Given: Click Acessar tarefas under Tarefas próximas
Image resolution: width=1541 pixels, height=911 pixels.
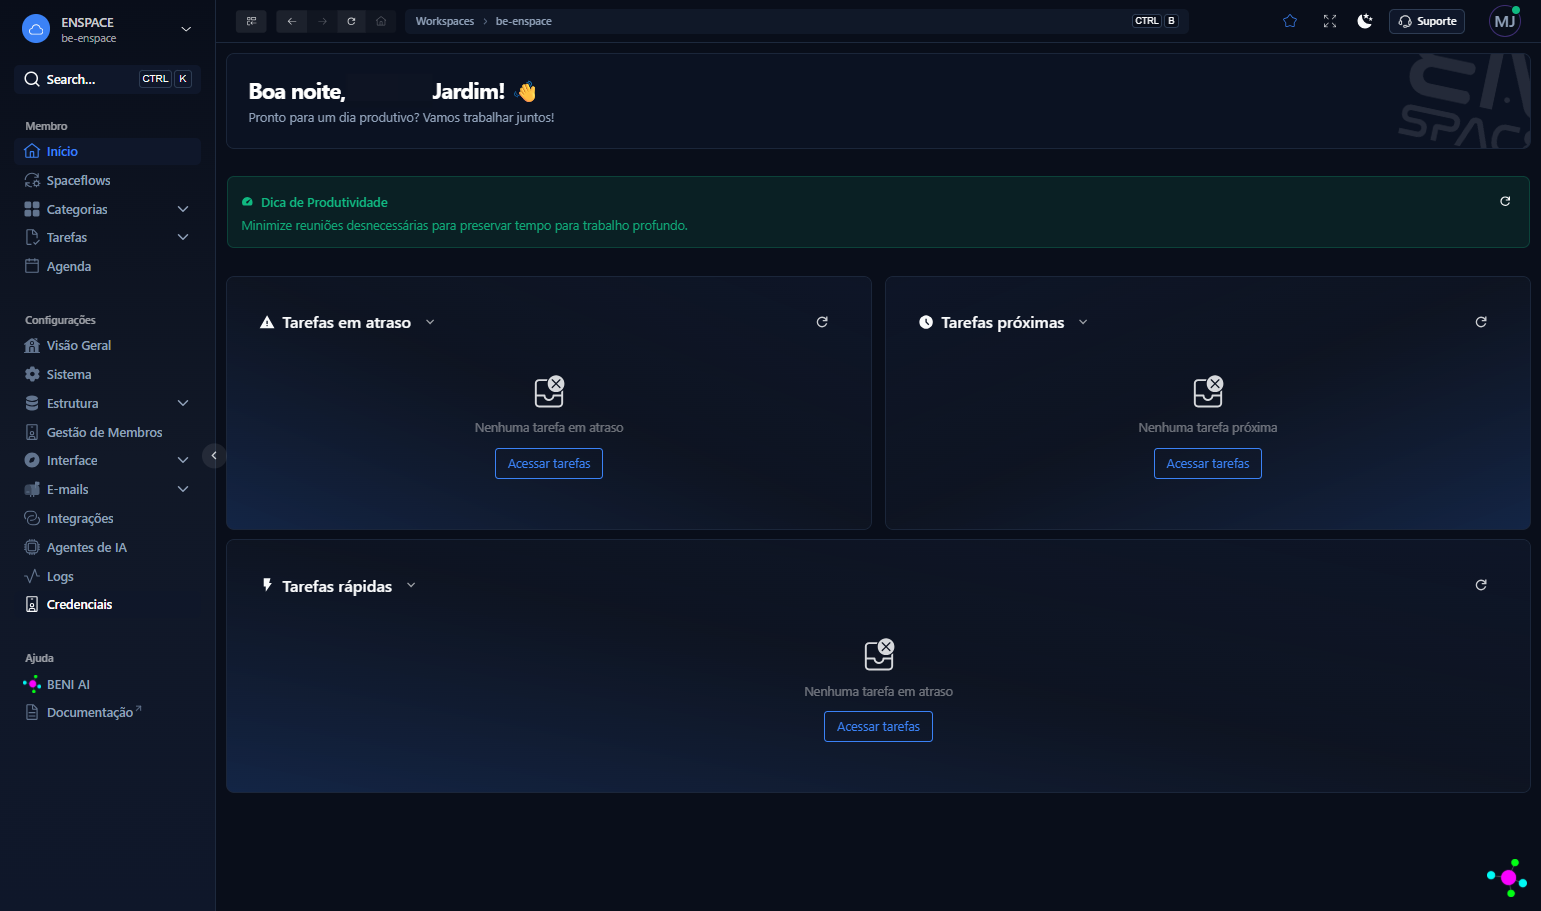Looking at the screenshot, I should 1208,463.
